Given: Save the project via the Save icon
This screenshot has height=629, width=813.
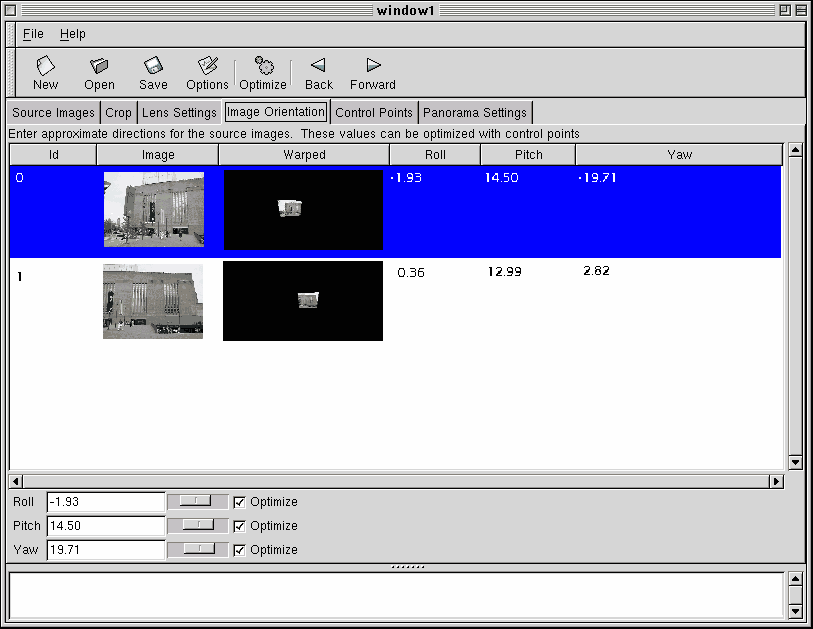Looking at the screenshot, I should click(x=152, y=70).
